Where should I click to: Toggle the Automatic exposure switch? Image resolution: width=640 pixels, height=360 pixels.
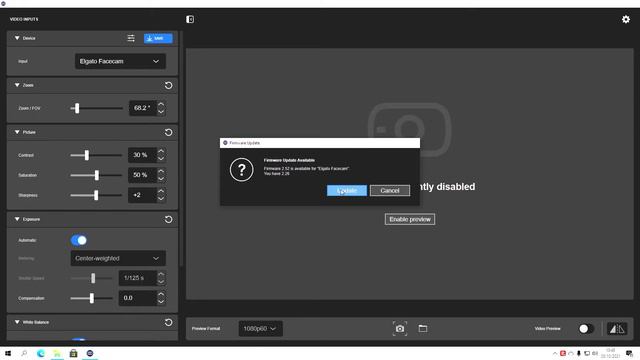click(x=78, y=240)
